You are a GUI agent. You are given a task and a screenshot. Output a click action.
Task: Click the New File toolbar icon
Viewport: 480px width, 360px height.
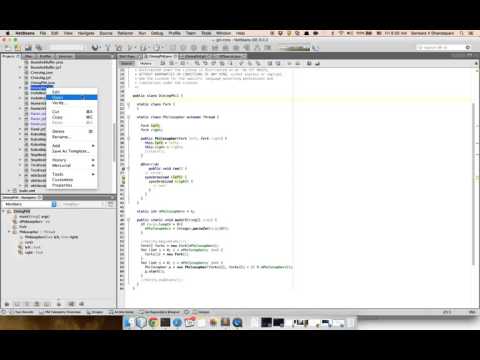pyautogui.click(x=7, y=48)
